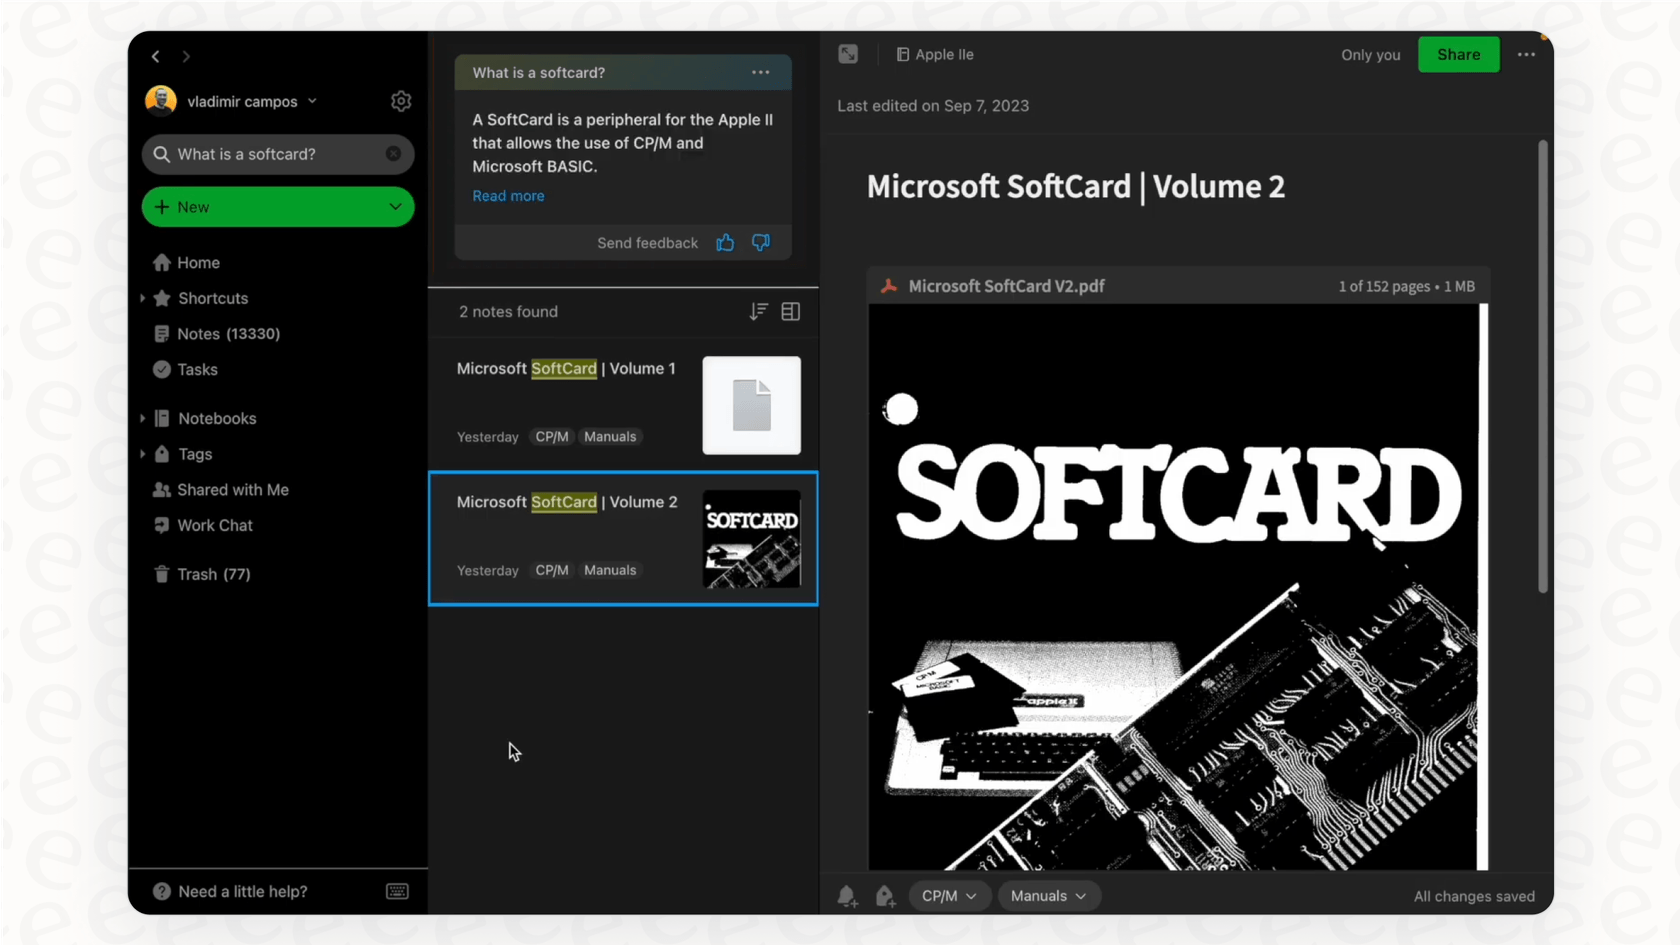
Task: Open Read more under the softcard answer
Action: [508, 195]
